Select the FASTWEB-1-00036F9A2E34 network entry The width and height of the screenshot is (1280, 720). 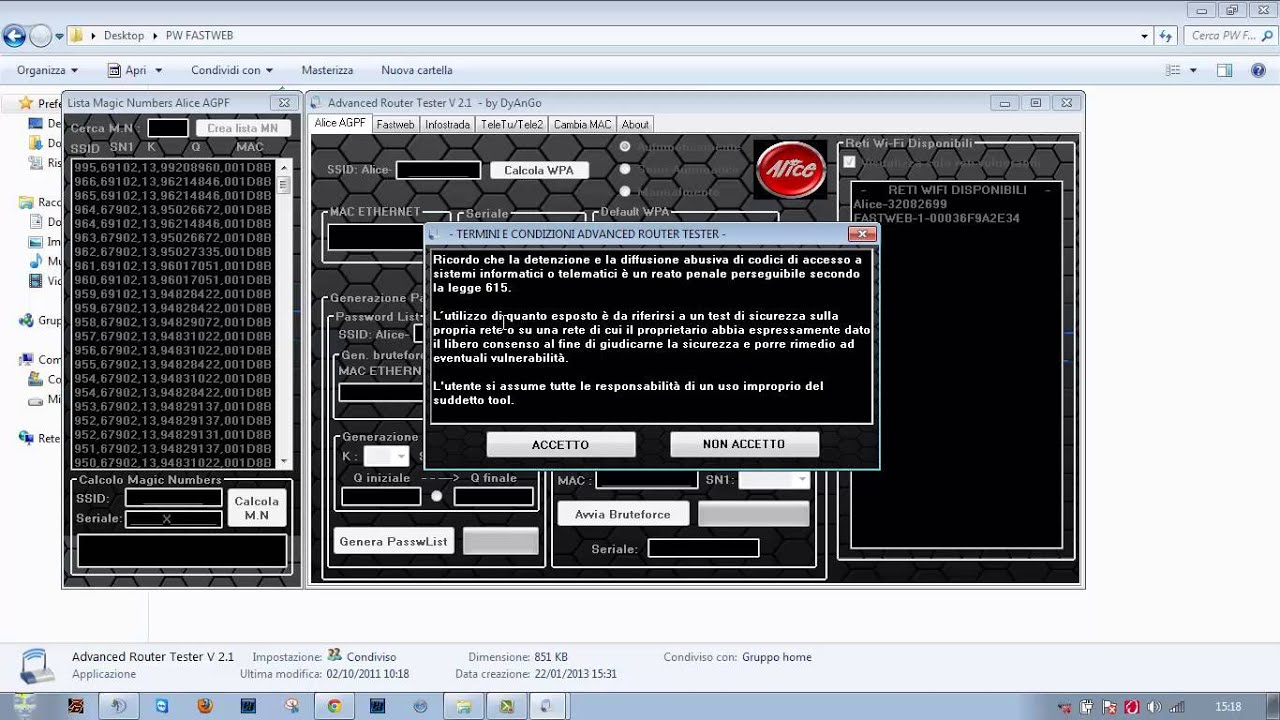pyautogui.click(x=936, y=218)
